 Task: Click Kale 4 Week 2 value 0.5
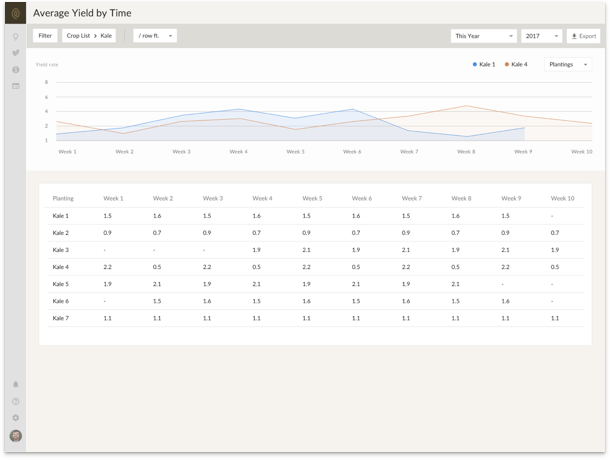coord(157,267)
